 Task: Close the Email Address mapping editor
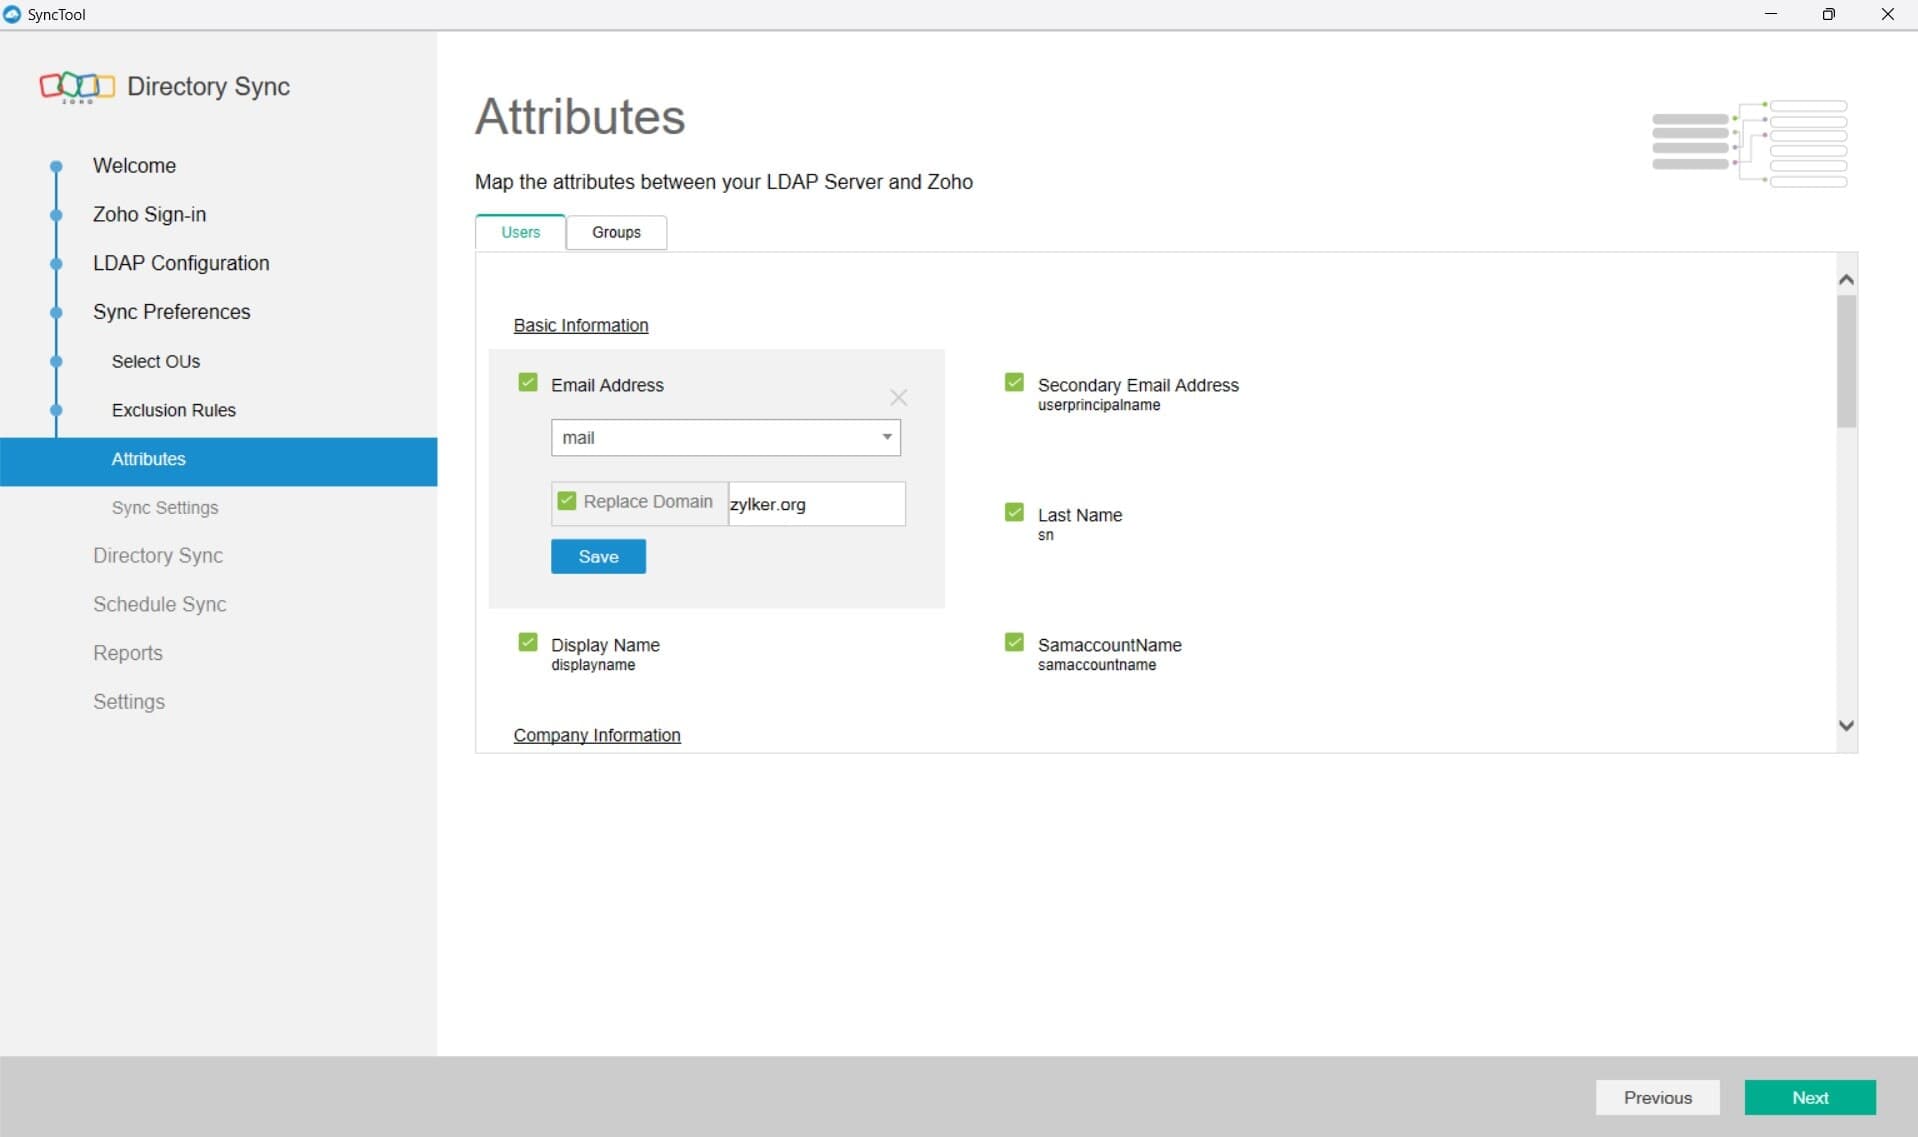point(898,398)
